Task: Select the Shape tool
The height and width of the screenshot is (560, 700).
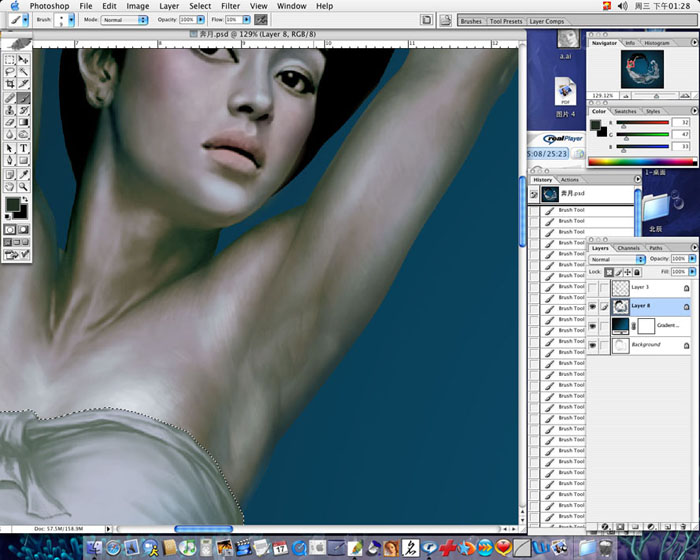Action: [x=23, y=160]
